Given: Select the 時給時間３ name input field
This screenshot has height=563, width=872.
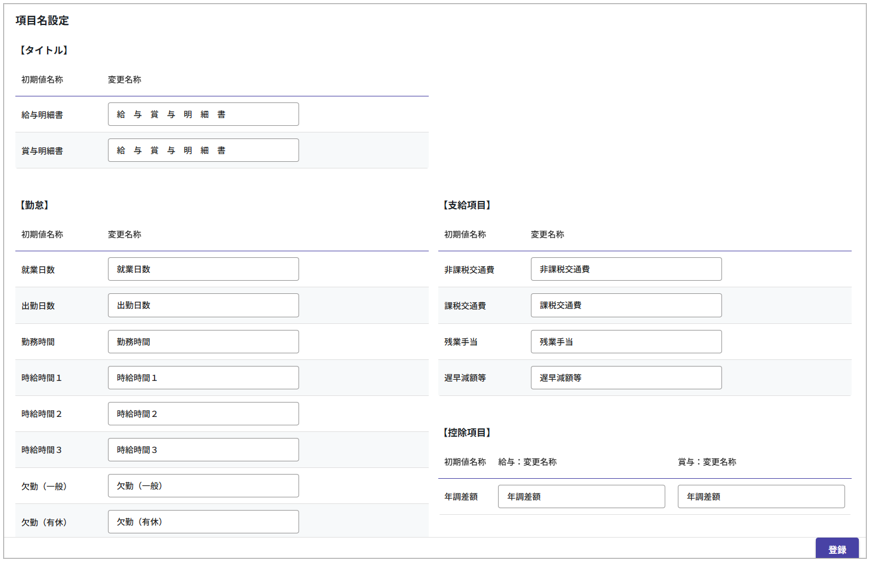Looking at the screenshot, I should coord(203,450).
